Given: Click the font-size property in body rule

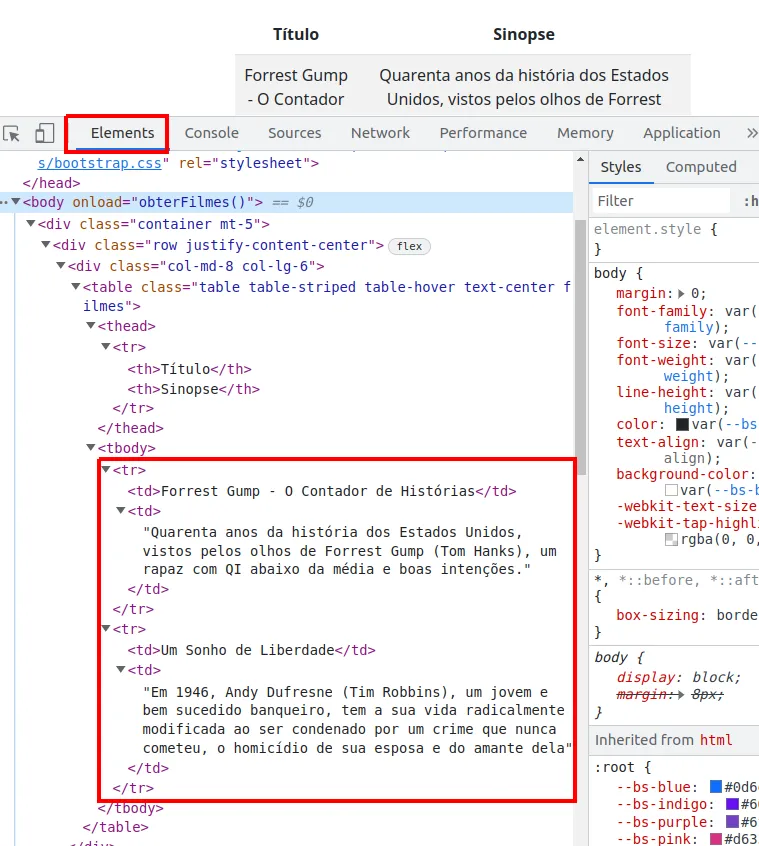Looking at the screenshot, I should pos(654,343).
